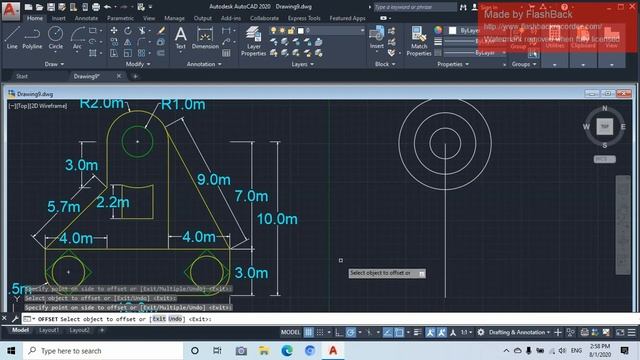640x360 pixels.
Task: Toggle 2D object snap in status bar
Action: [399, 333]
